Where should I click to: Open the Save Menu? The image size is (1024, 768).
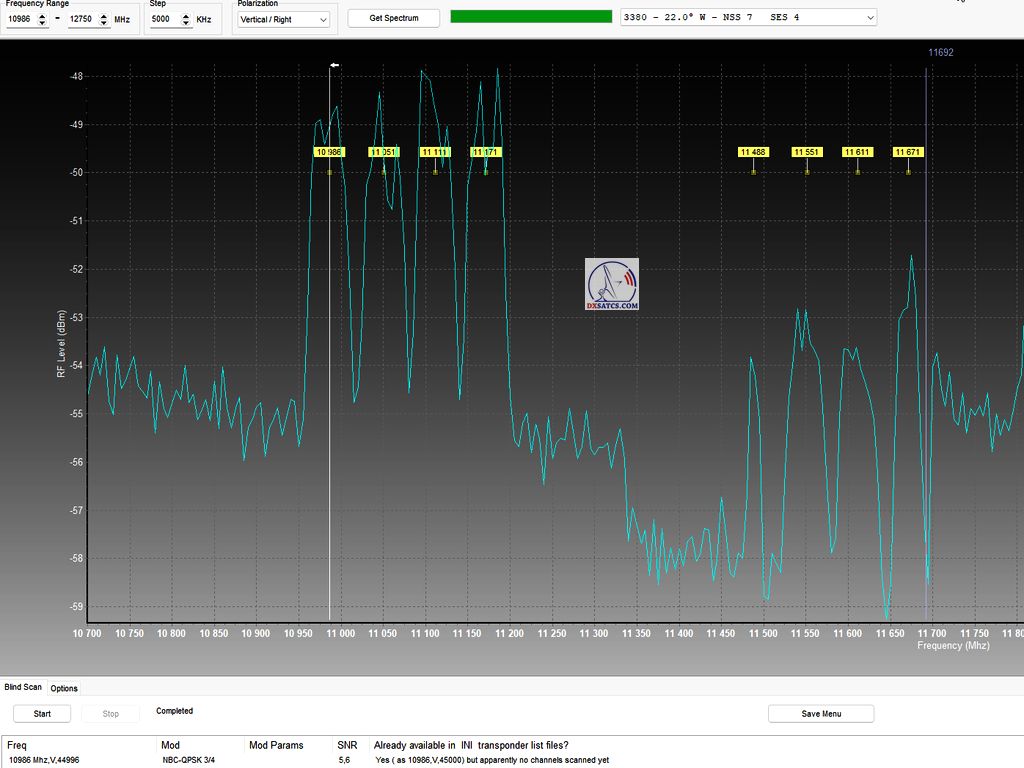point(820,714)
